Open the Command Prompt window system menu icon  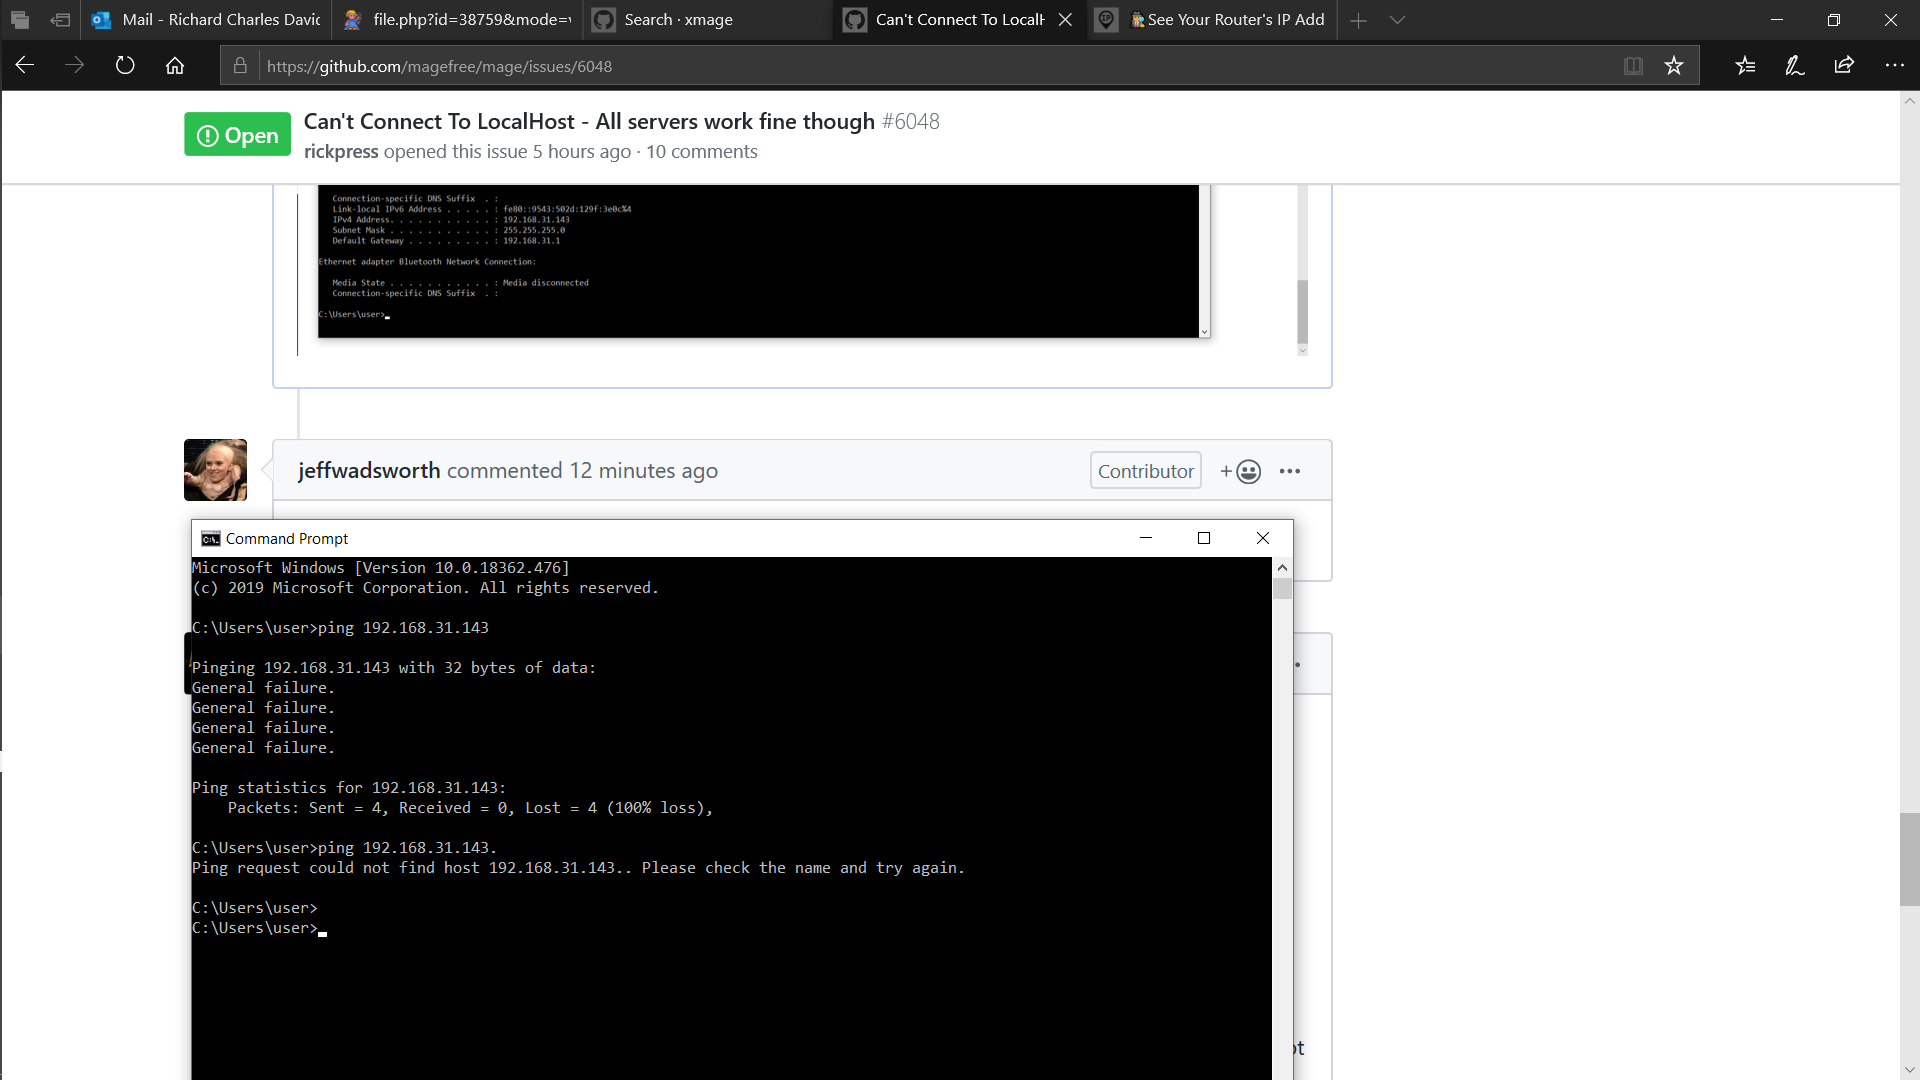210,538
